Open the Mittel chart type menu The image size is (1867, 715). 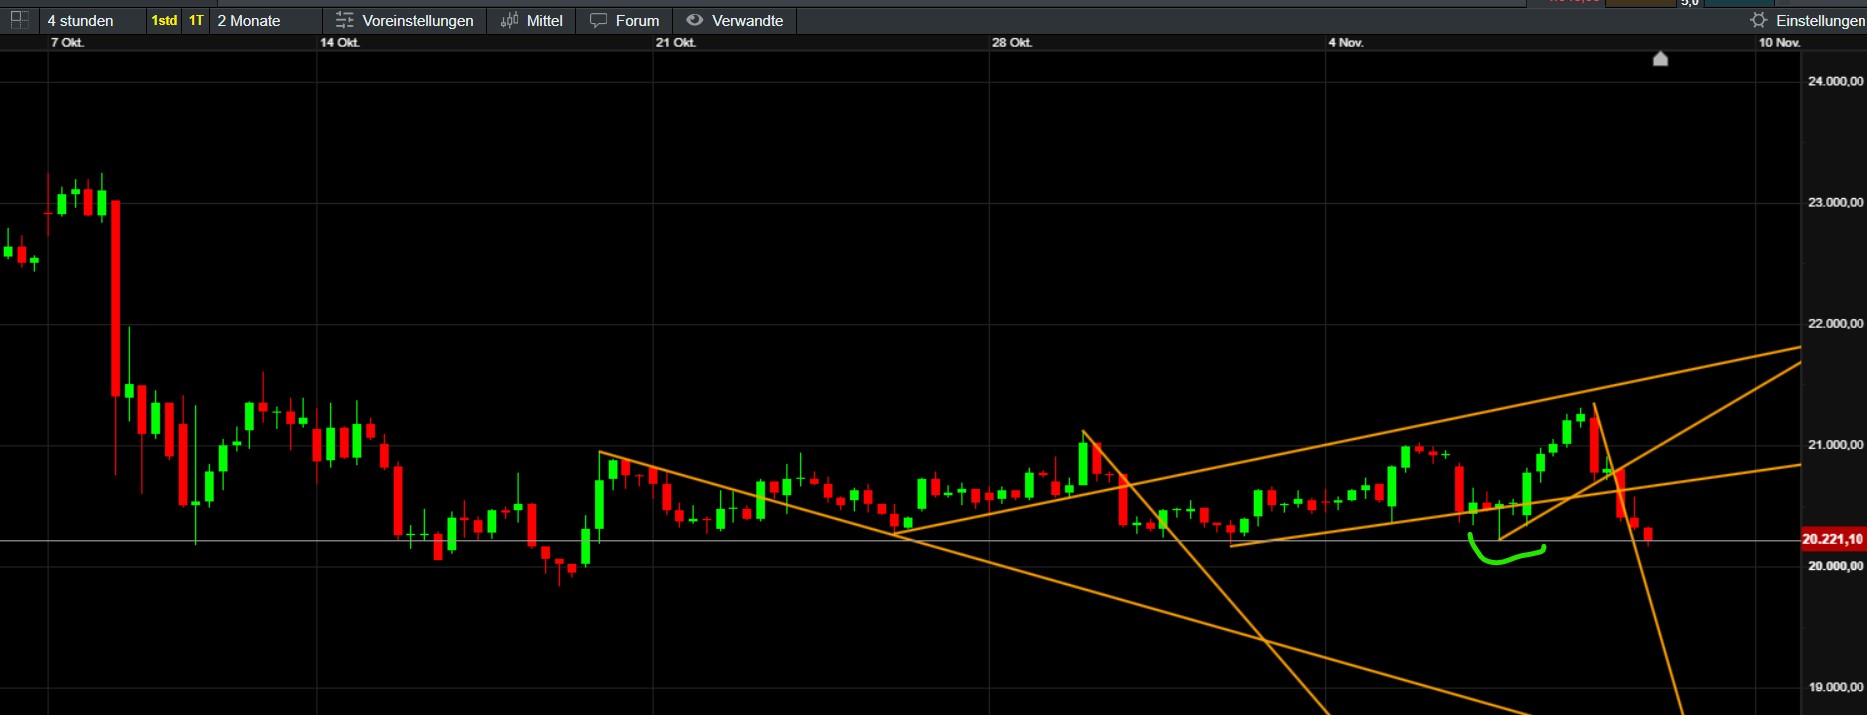532,20
